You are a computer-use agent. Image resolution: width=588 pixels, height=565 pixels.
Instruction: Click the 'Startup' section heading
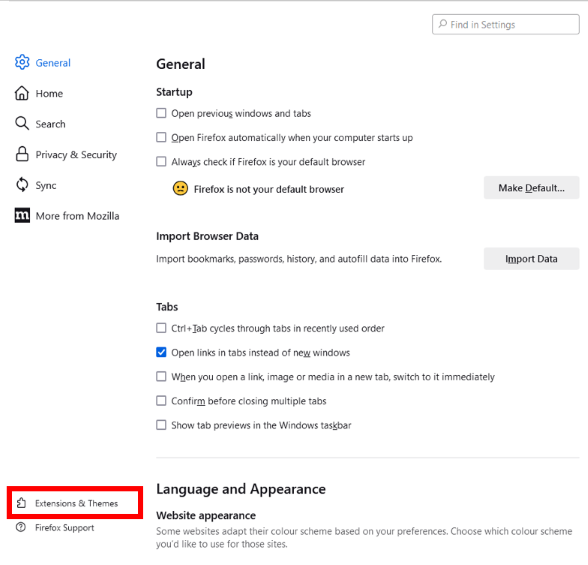point(174,92)
